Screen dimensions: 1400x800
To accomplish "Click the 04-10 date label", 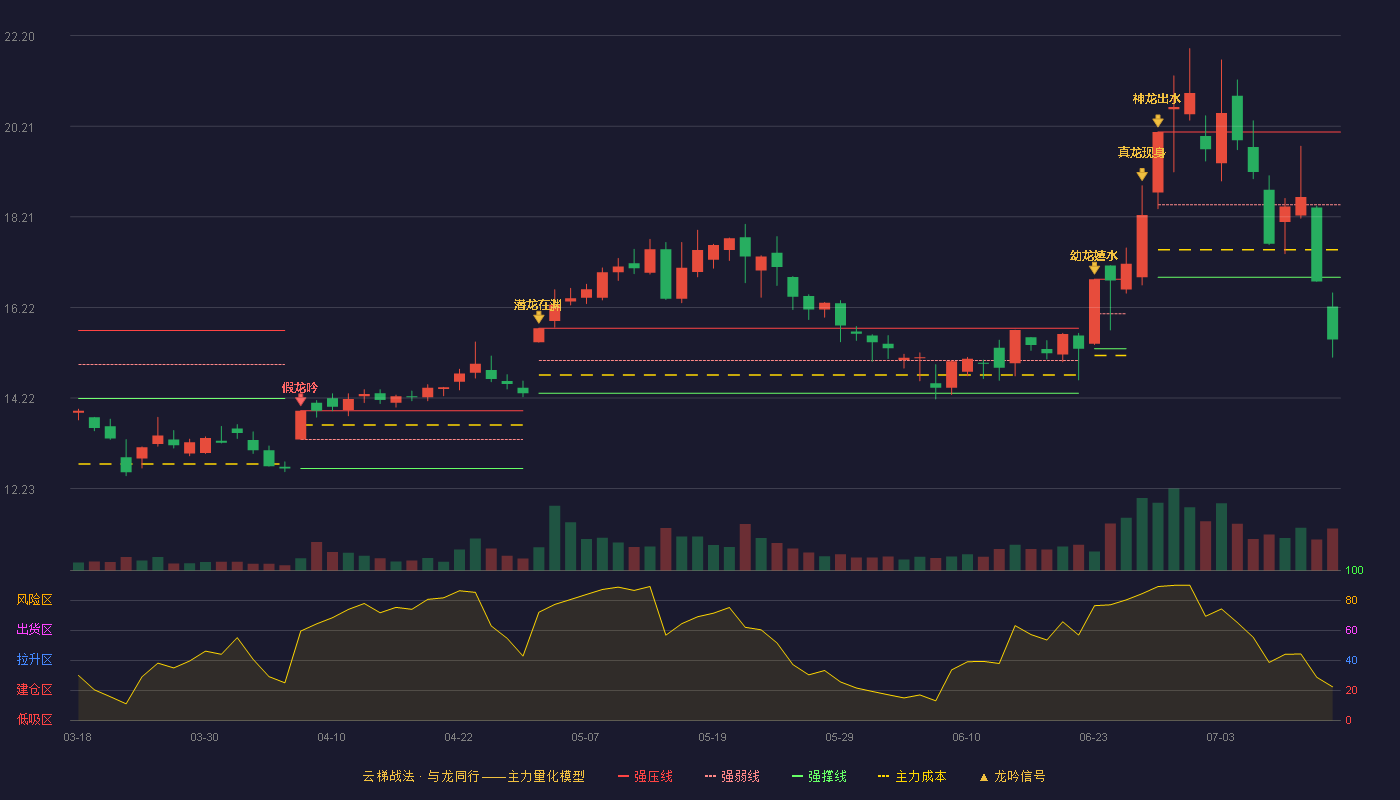I will tap(331, 737).
